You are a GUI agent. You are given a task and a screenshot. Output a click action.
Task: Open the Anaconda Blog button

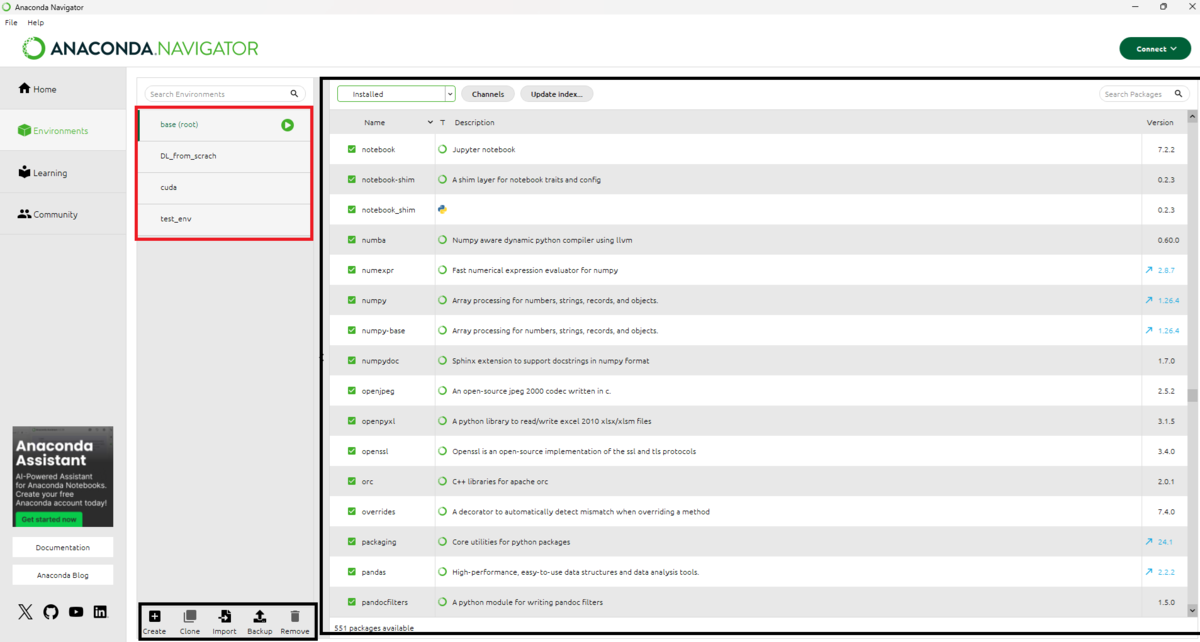(x=63, y=575)
